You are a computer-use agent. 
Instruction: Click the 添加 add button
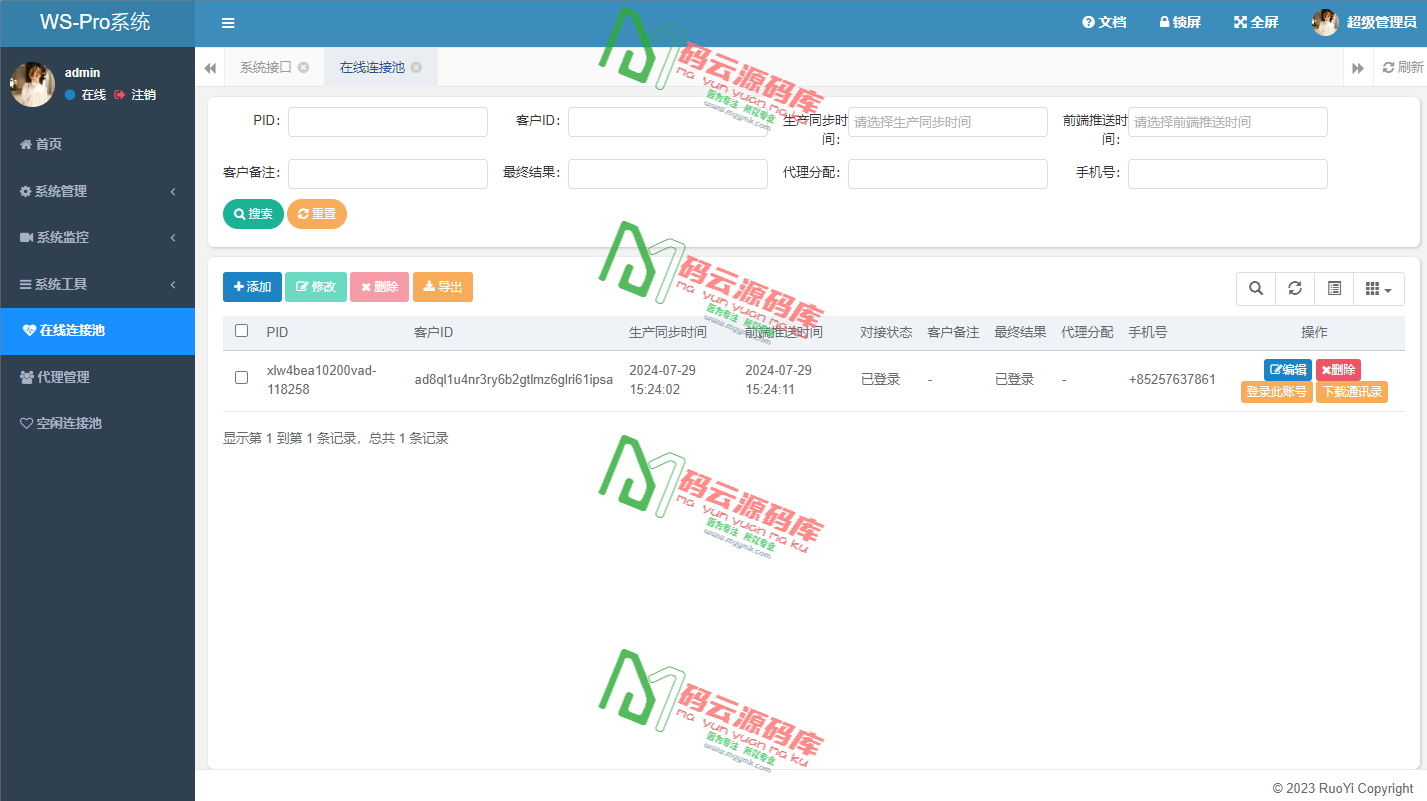[252, 286]
